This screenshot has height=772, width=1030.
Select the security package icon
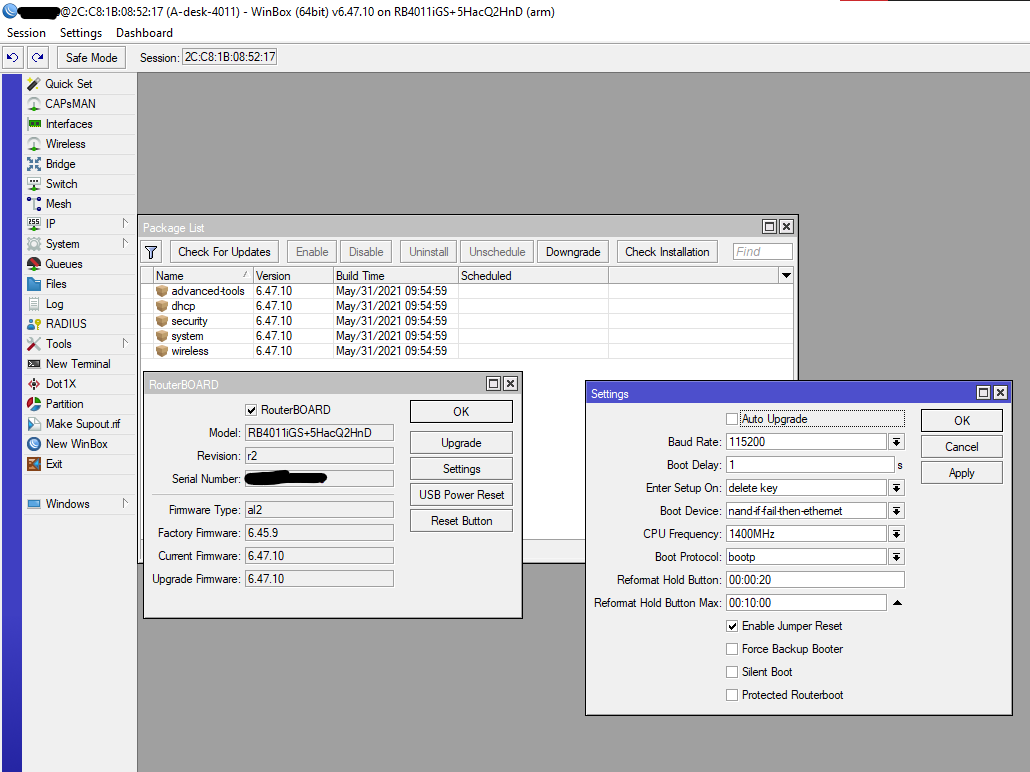[162, 321]
